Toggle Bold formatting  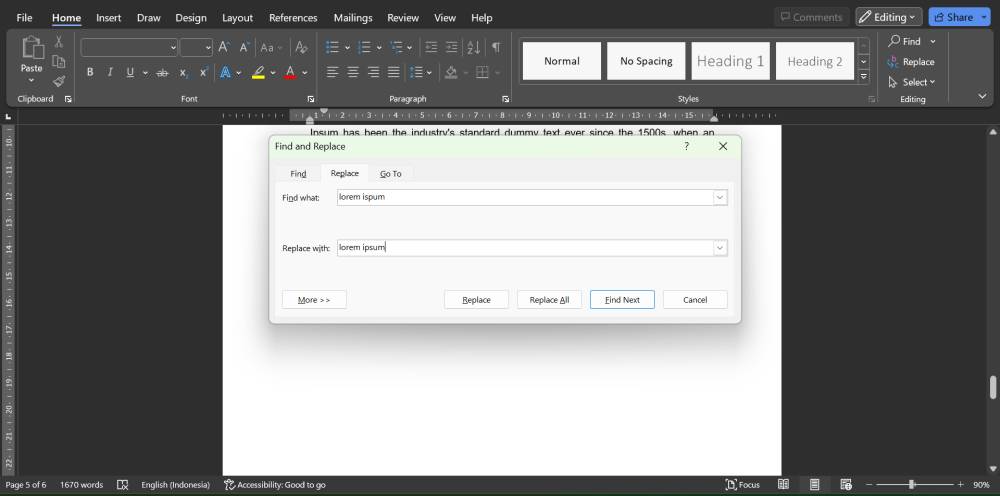pyautogui.click(x=90, y=73)
